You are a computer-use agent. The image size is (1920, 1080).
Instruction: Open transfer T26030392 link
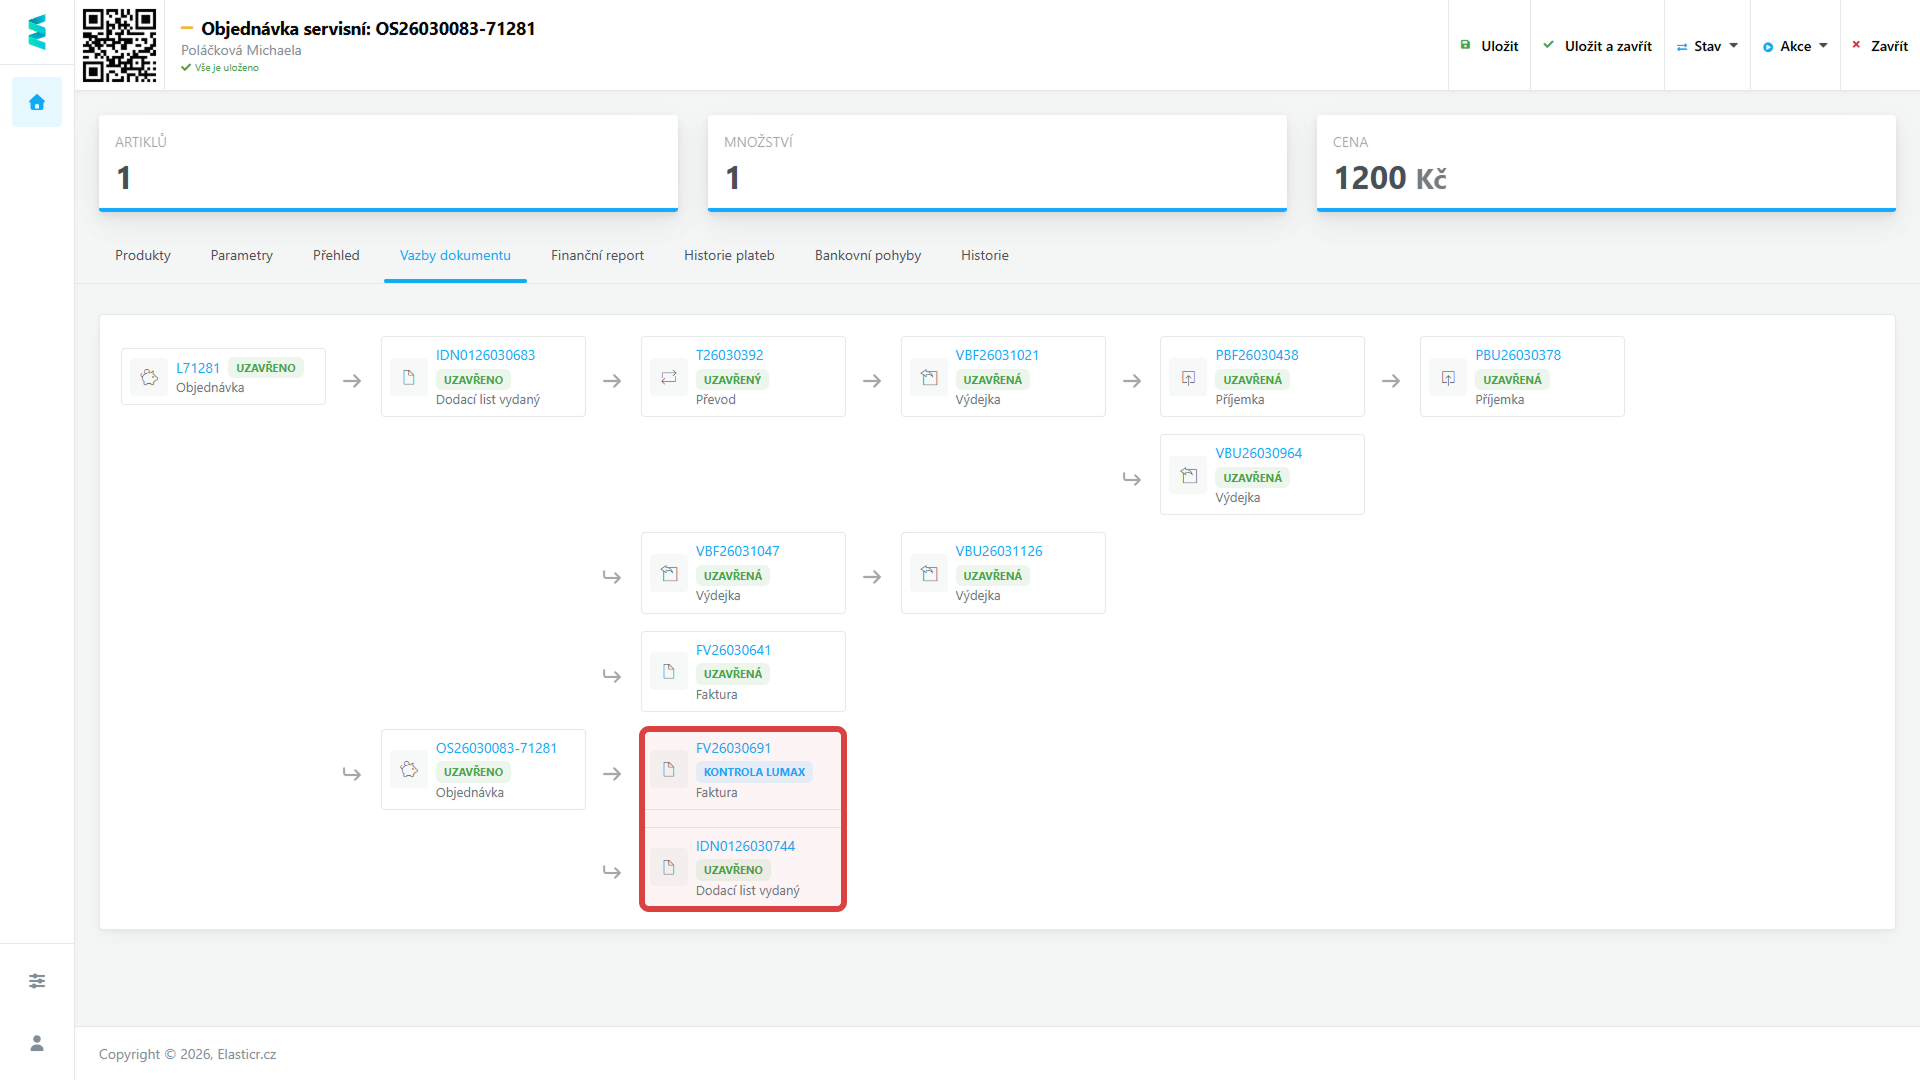[729, 355]
